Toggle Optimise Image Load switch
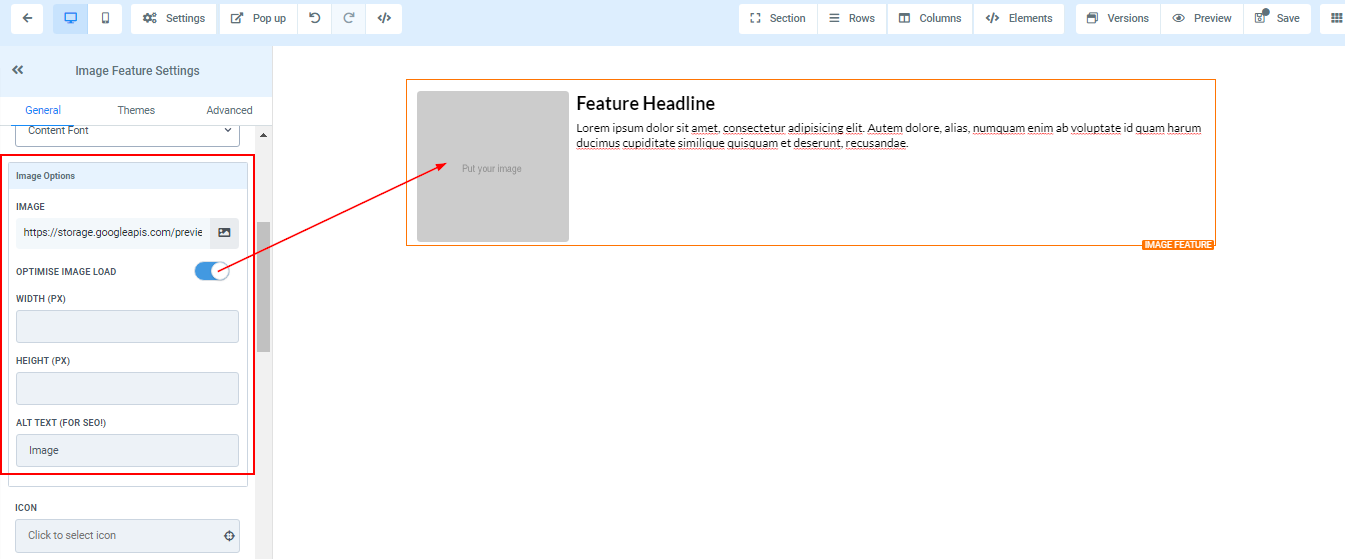Image resolution: width=1345 pixels, height=559 pixels. [212, 271]
